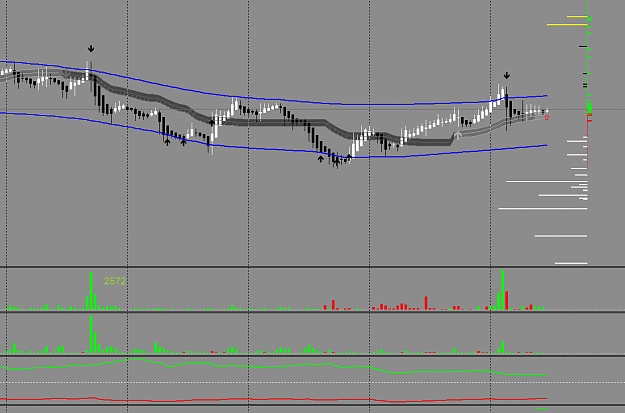
Task: Click the red oscillator line in the bottom panel
Action: 273,399
